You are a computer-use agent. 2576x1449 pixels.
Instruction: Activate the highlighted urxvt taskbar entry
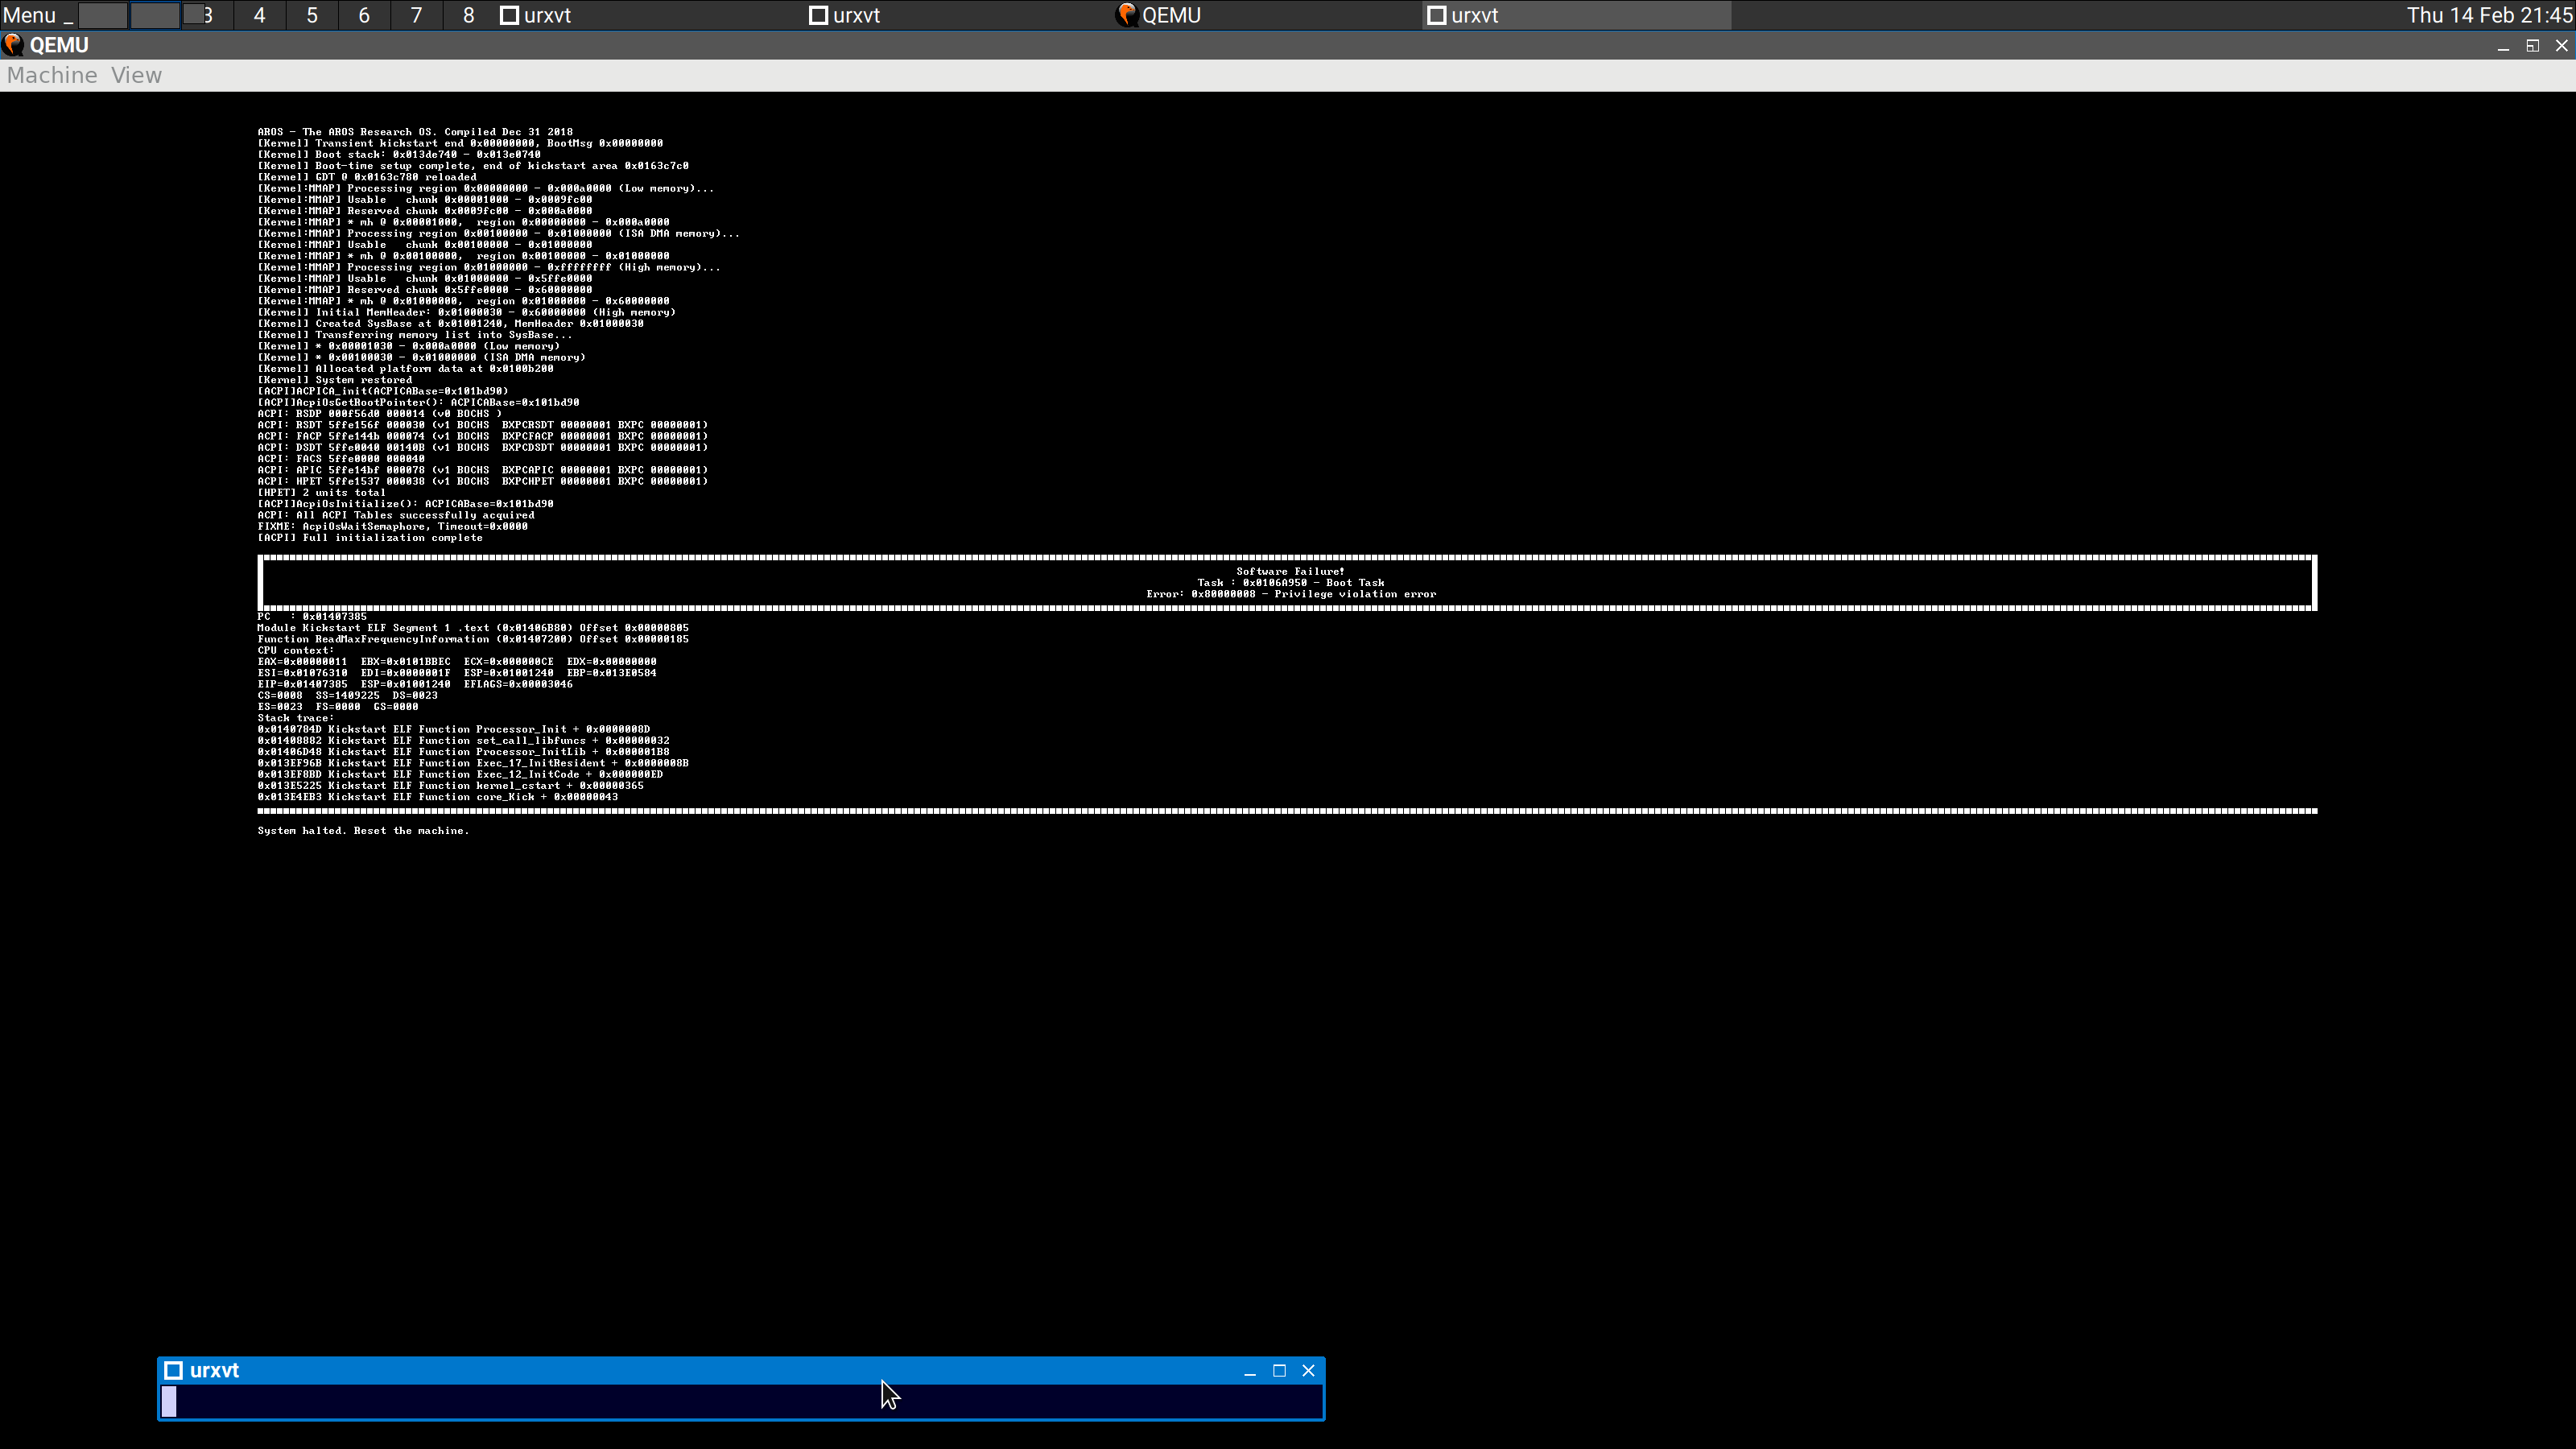pos(1576,15)
